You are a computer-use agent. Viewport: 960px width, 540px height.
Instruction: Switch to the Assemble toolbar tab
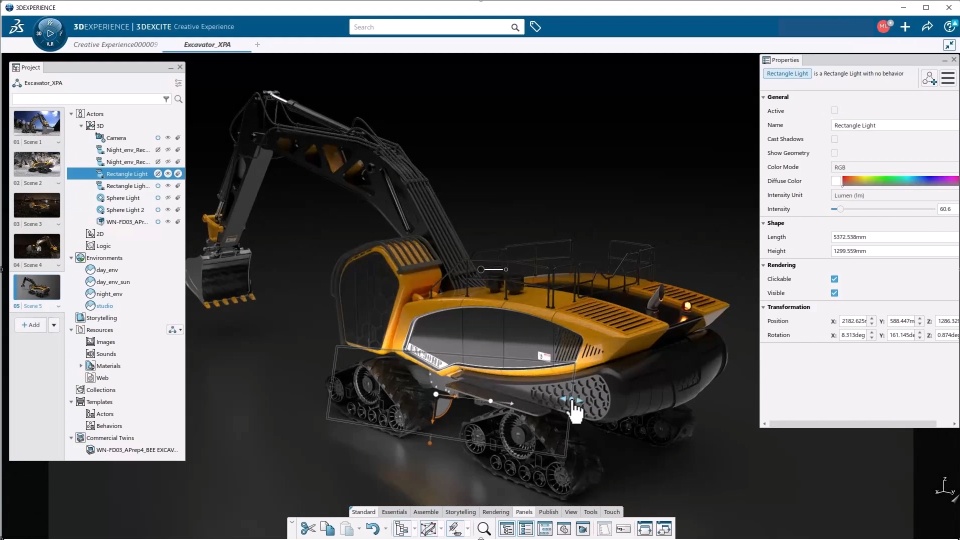(426, 512)
